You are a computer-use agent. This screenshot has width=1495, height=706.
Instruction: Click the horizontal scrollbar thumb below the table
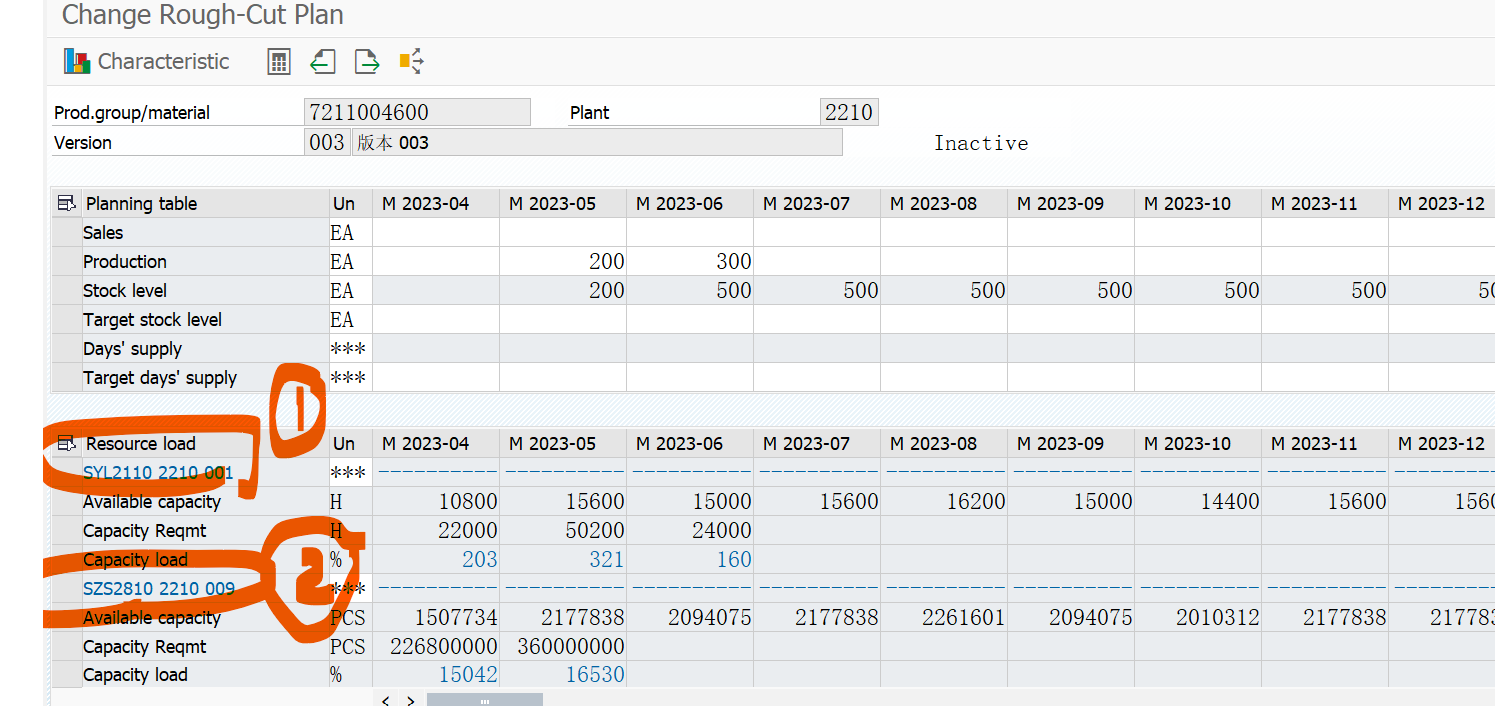[484, 701]
